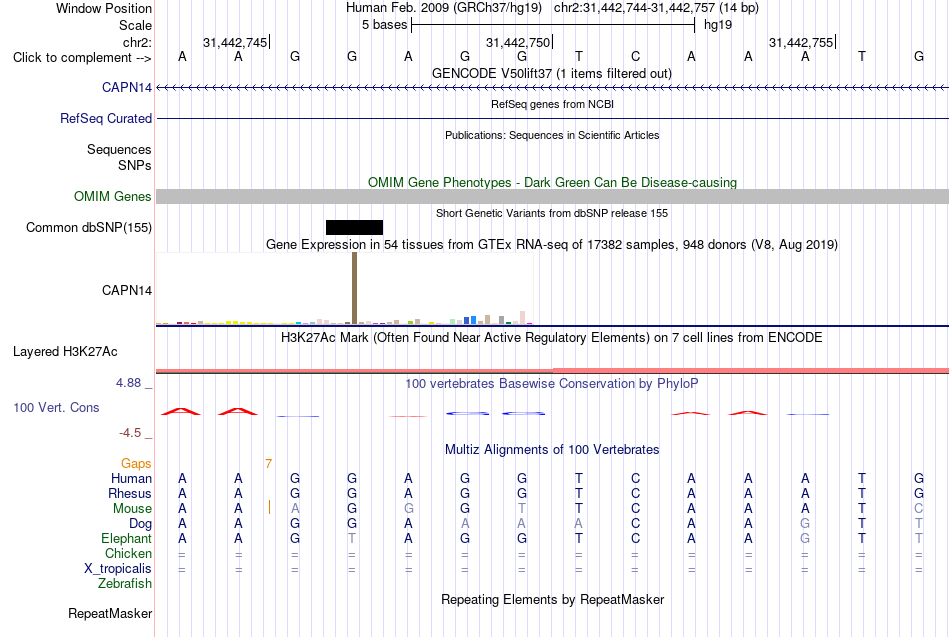
Task: Click the gray OMIM Genes bar
Action: tap(552, 196)
